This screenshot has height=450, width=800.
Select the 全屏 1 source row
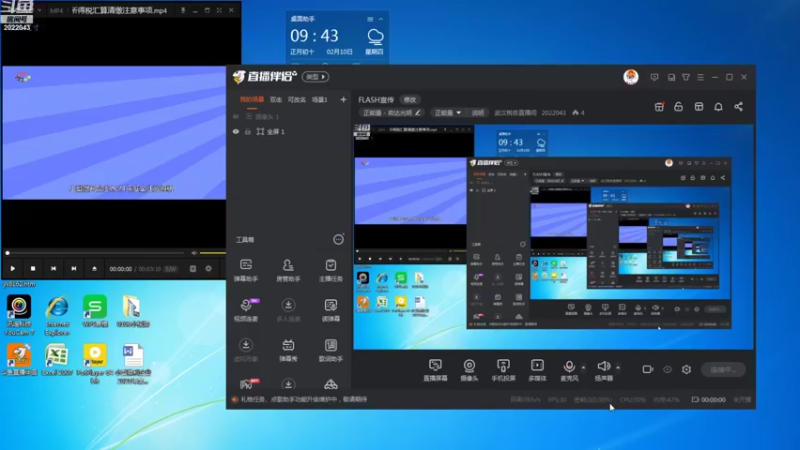click(289, 132)
